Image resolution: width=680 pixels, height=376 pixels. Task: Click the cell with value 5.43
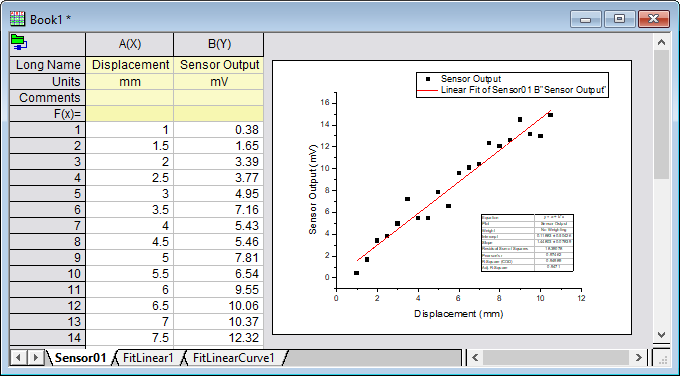pos(219,226)
